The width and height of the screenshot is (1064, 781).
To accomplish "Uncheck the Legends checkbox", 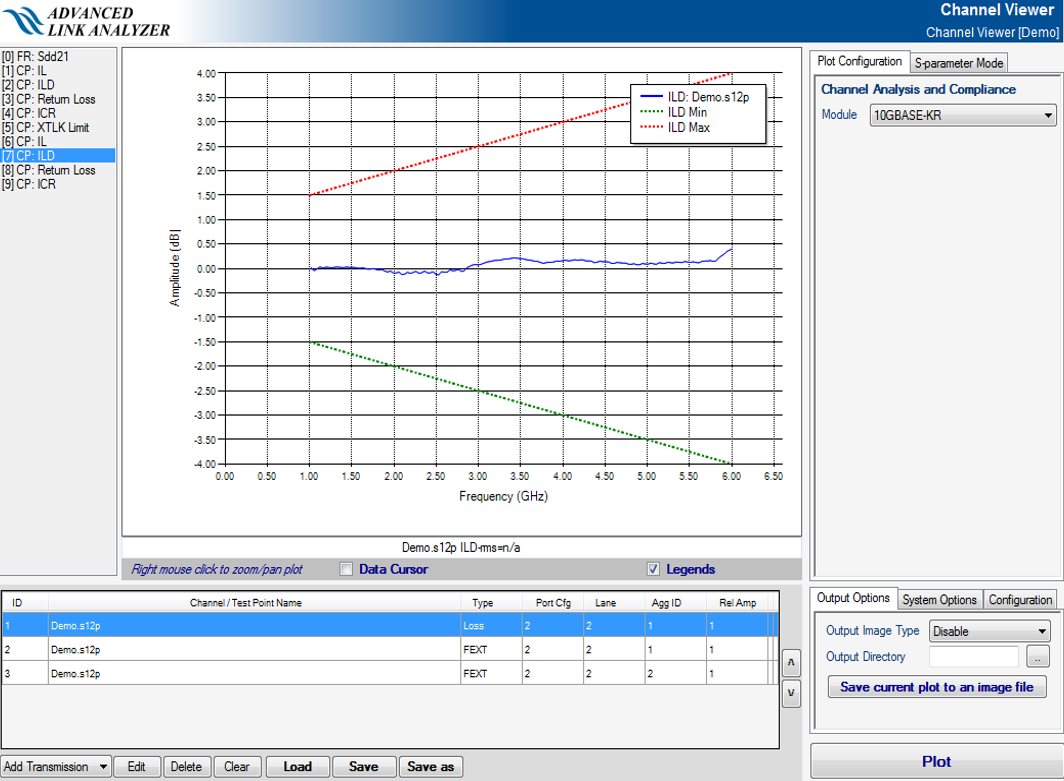I will [x=653, y=570].
